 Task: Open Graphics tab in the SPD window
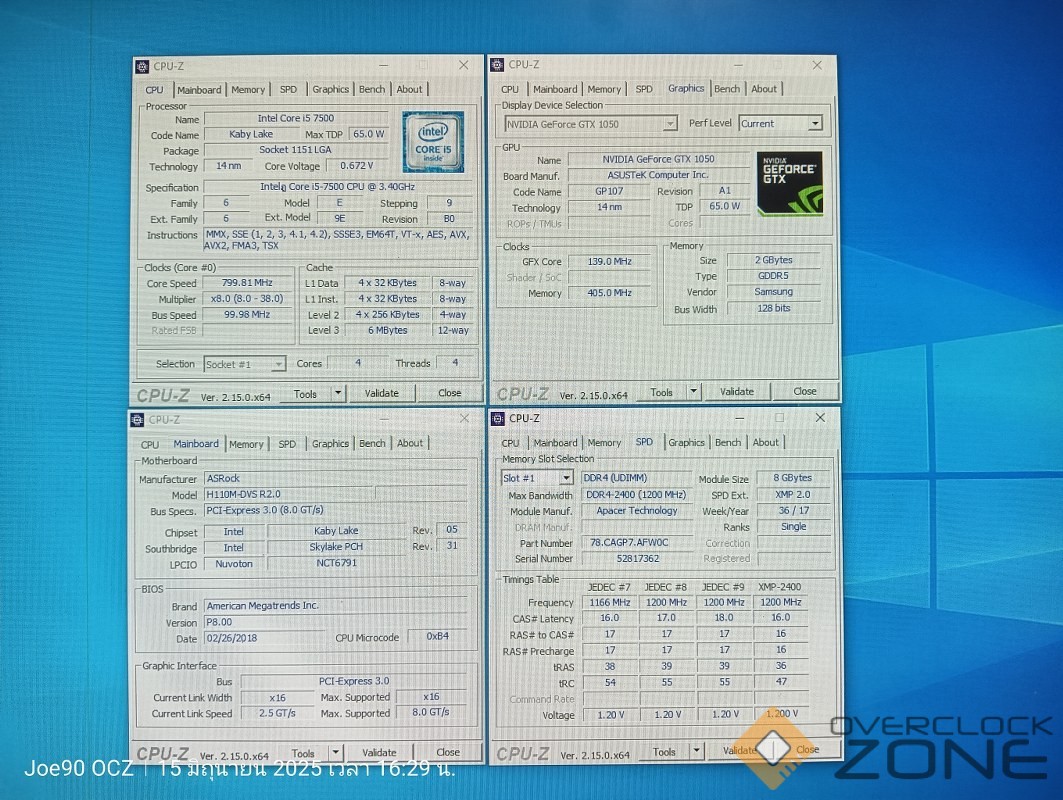(x=686, y=442)
